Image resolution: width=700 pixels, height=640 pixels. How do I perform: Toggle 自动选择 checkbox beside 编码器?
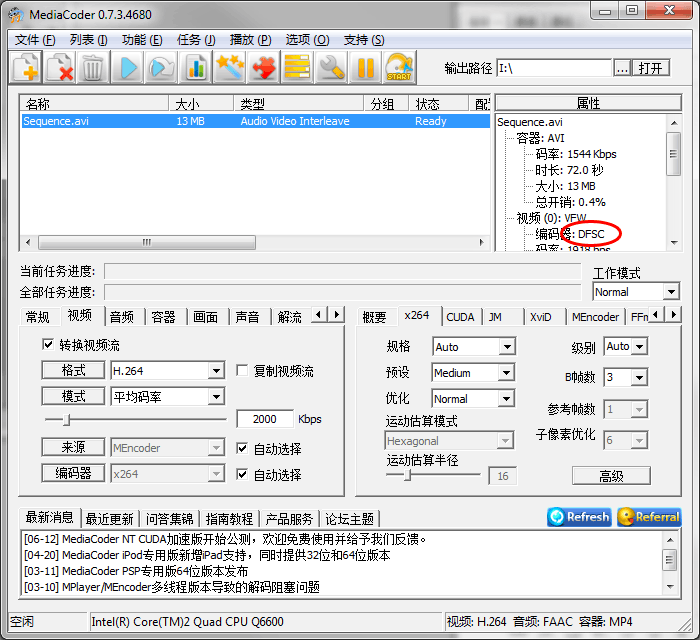pyautogui.click(x=242, y=474)
